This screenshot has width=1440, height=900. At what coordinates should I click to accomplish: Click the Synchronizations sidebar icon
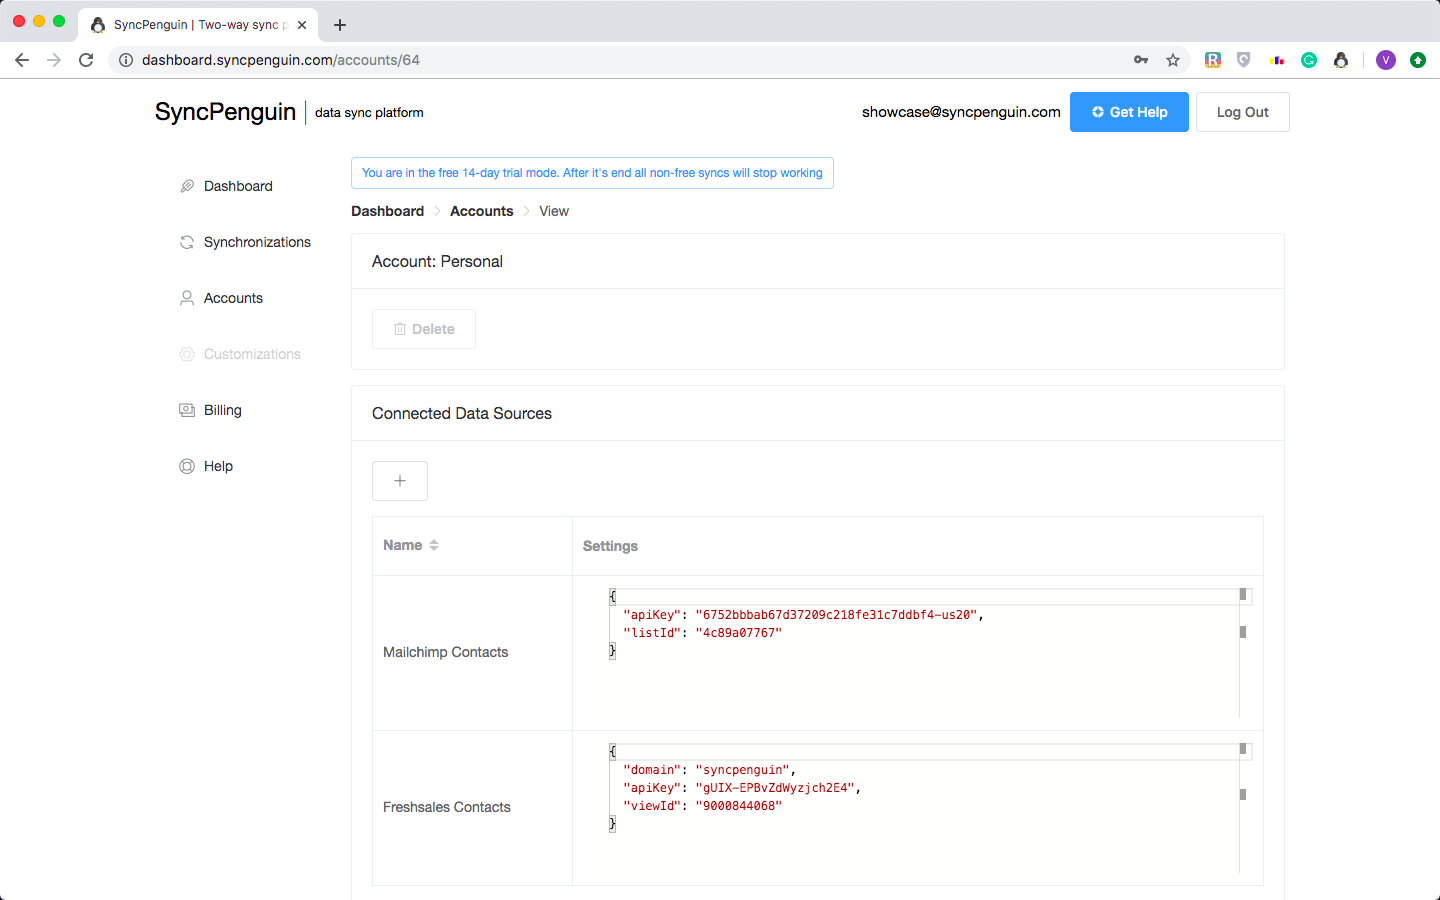click(x=187, y=242)
